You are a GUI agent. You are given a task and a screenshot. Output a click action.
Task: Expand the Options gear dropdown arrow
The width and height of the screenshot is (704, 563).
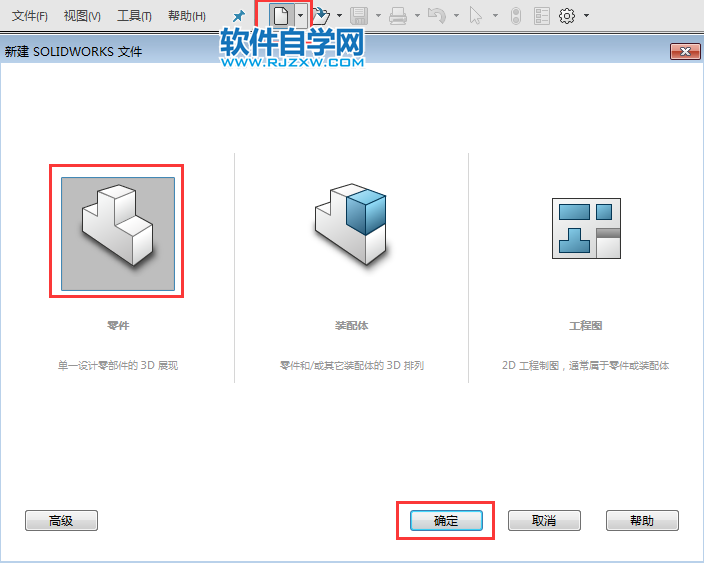(x=586, y=16)
